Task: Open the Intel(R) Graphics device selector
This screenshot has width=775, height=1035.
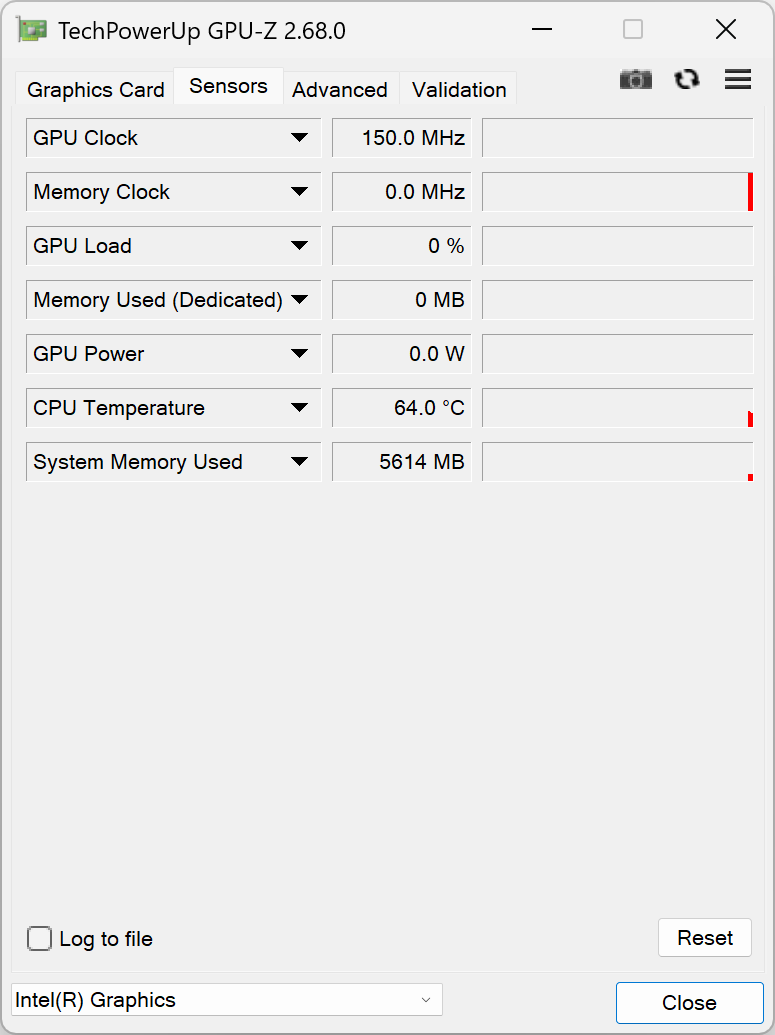Action: coord(226,1000)
